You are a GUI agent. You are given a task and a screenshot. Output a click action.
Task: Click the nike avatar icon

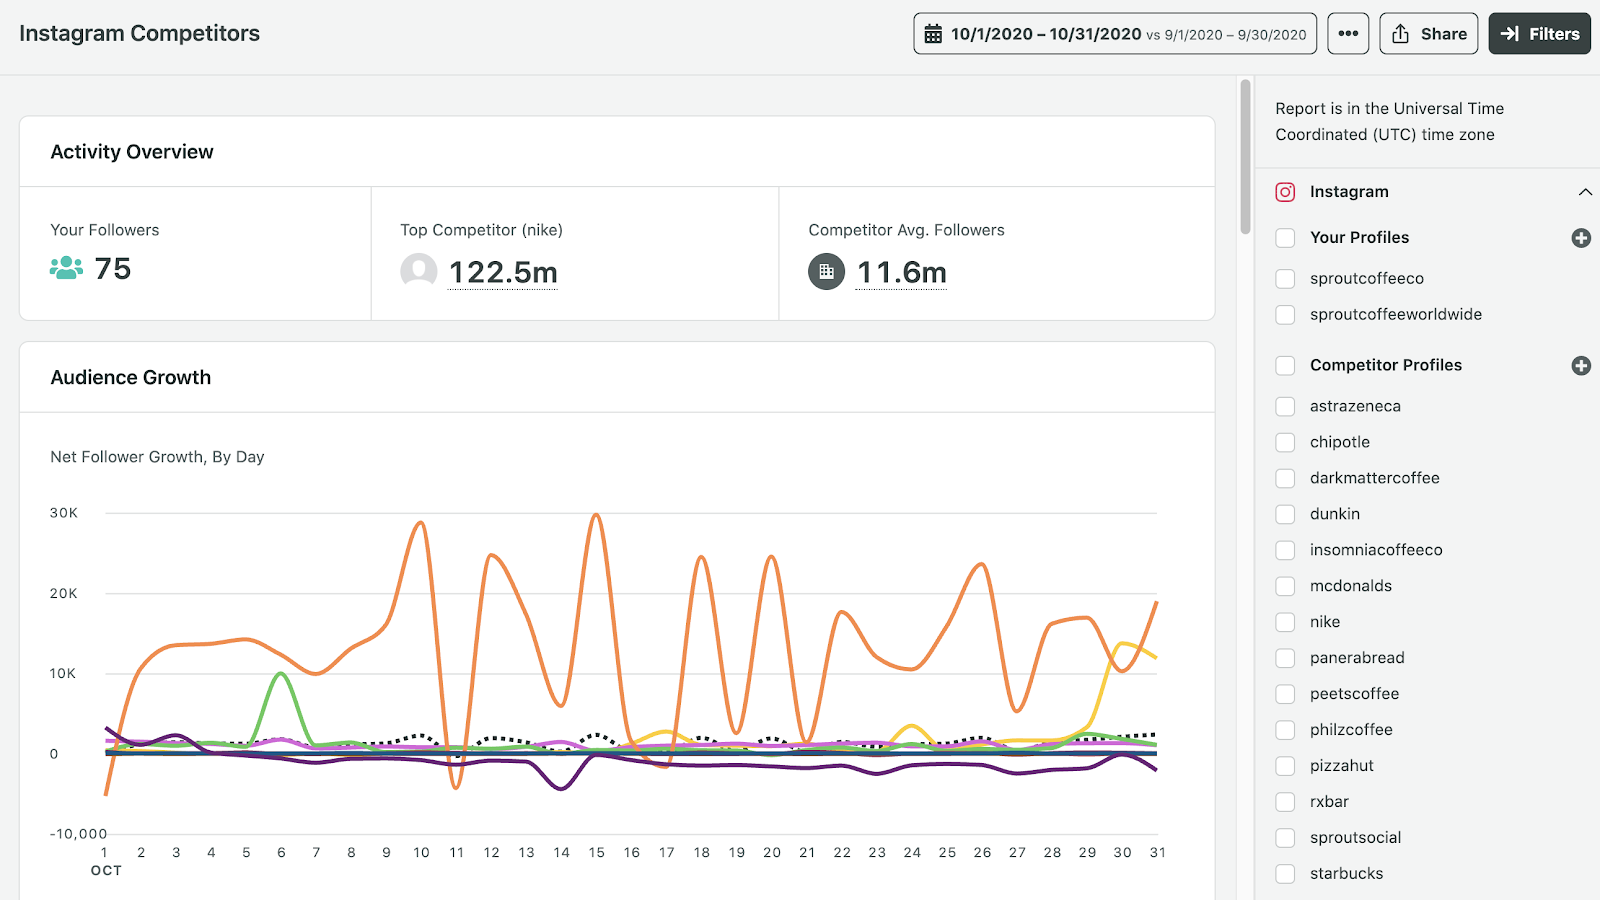click(418, 270)
